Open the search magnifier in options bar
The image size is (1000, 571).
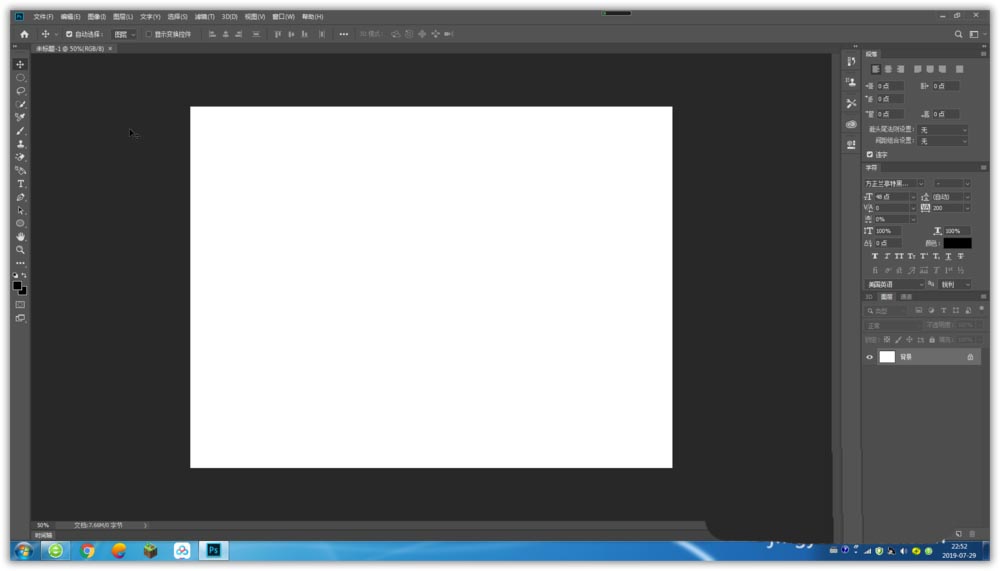tap(958, 34)
